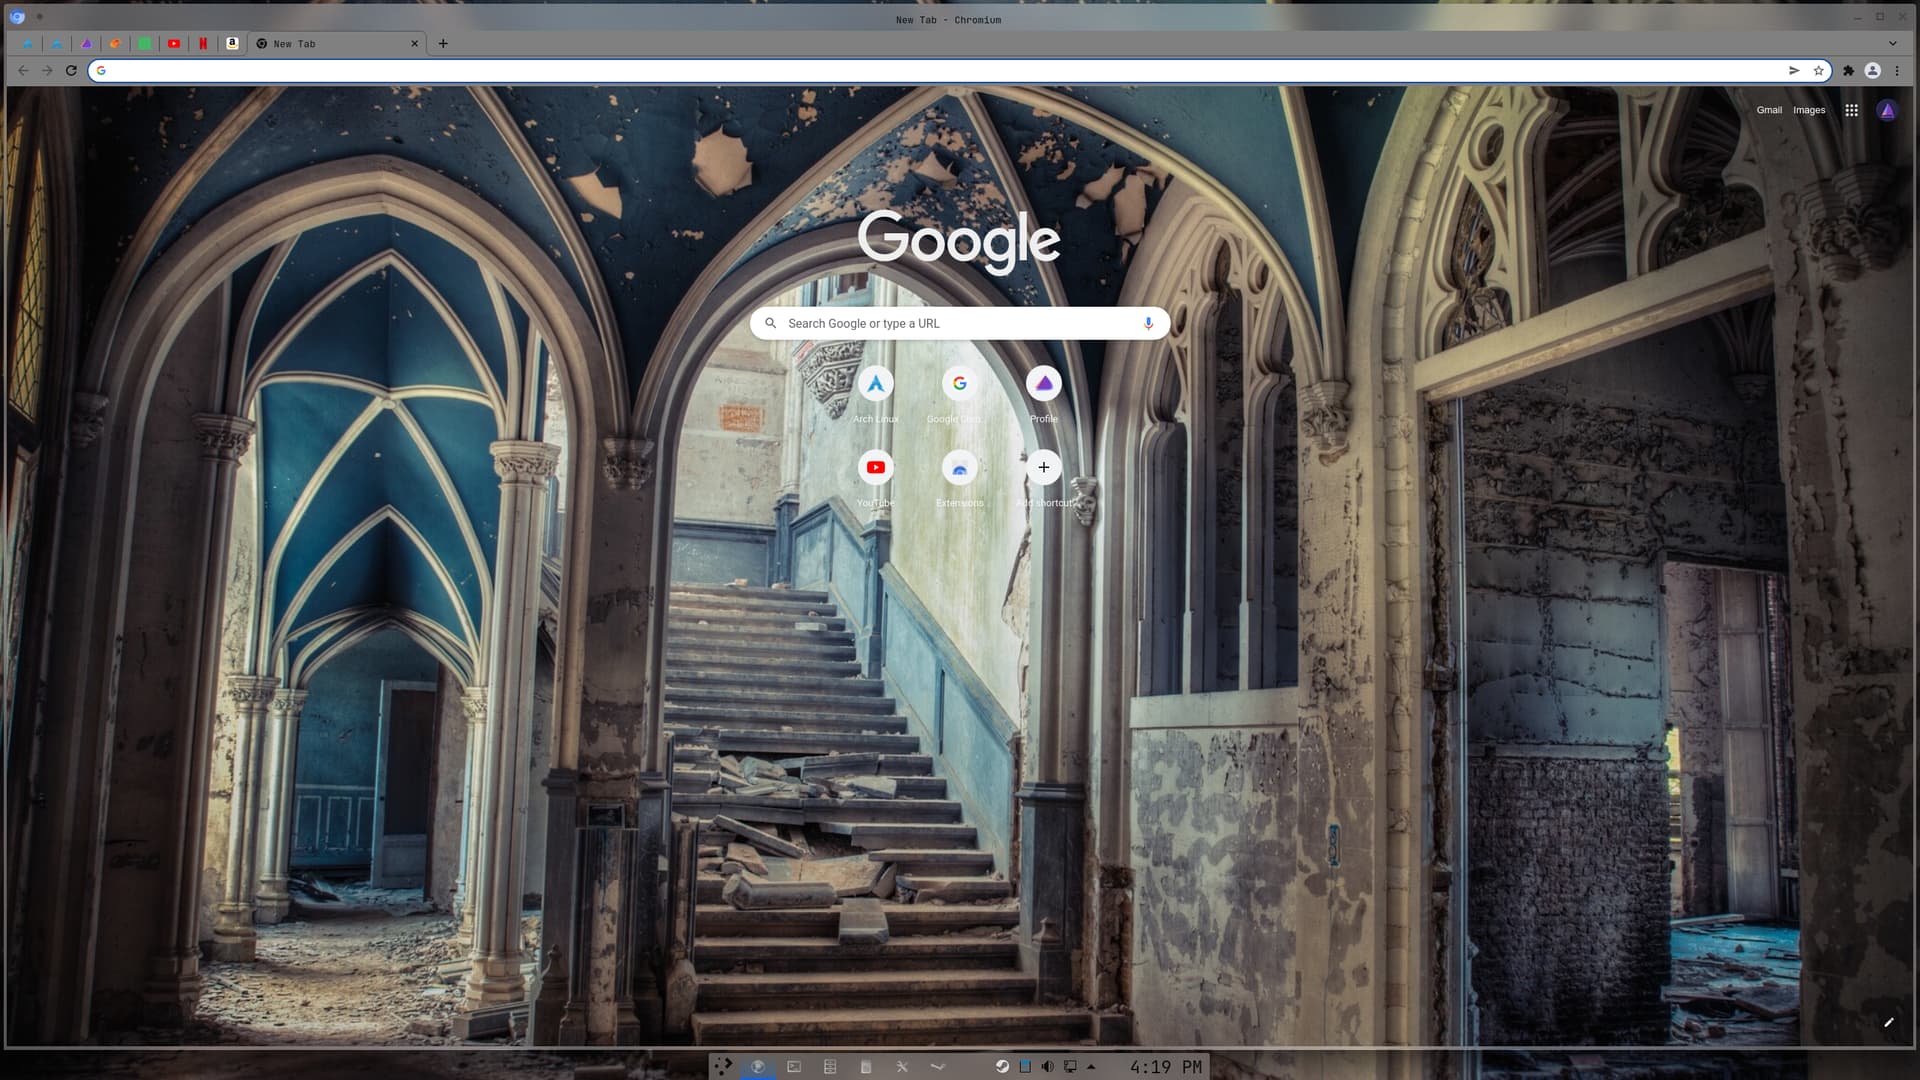The image size is (1920, 1080).
Task: Click the volume icon in the system tray
Action: (1047, 1066)
